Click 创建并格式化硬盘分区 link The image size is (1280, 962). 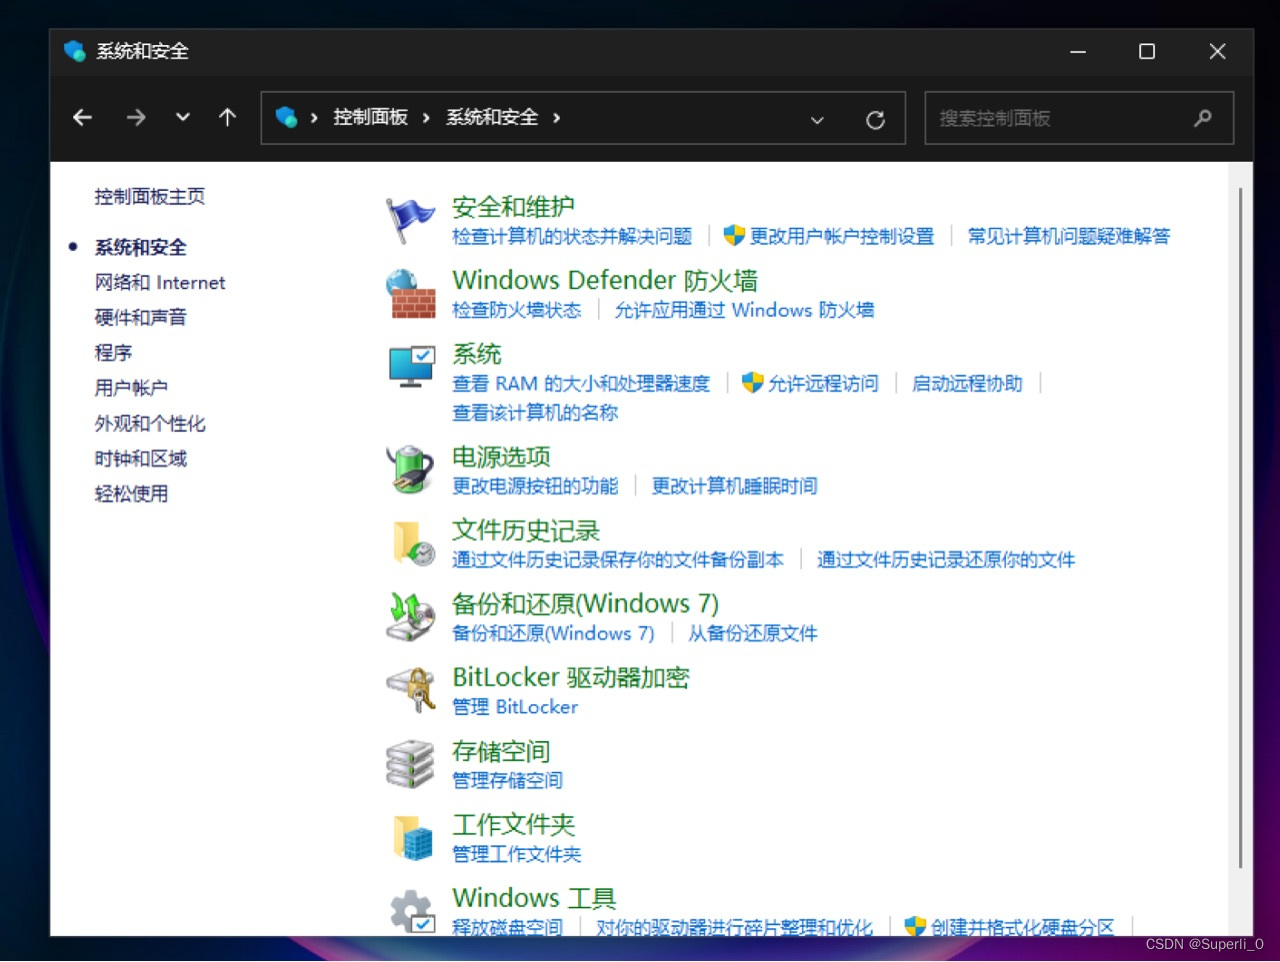[1022, 927]
